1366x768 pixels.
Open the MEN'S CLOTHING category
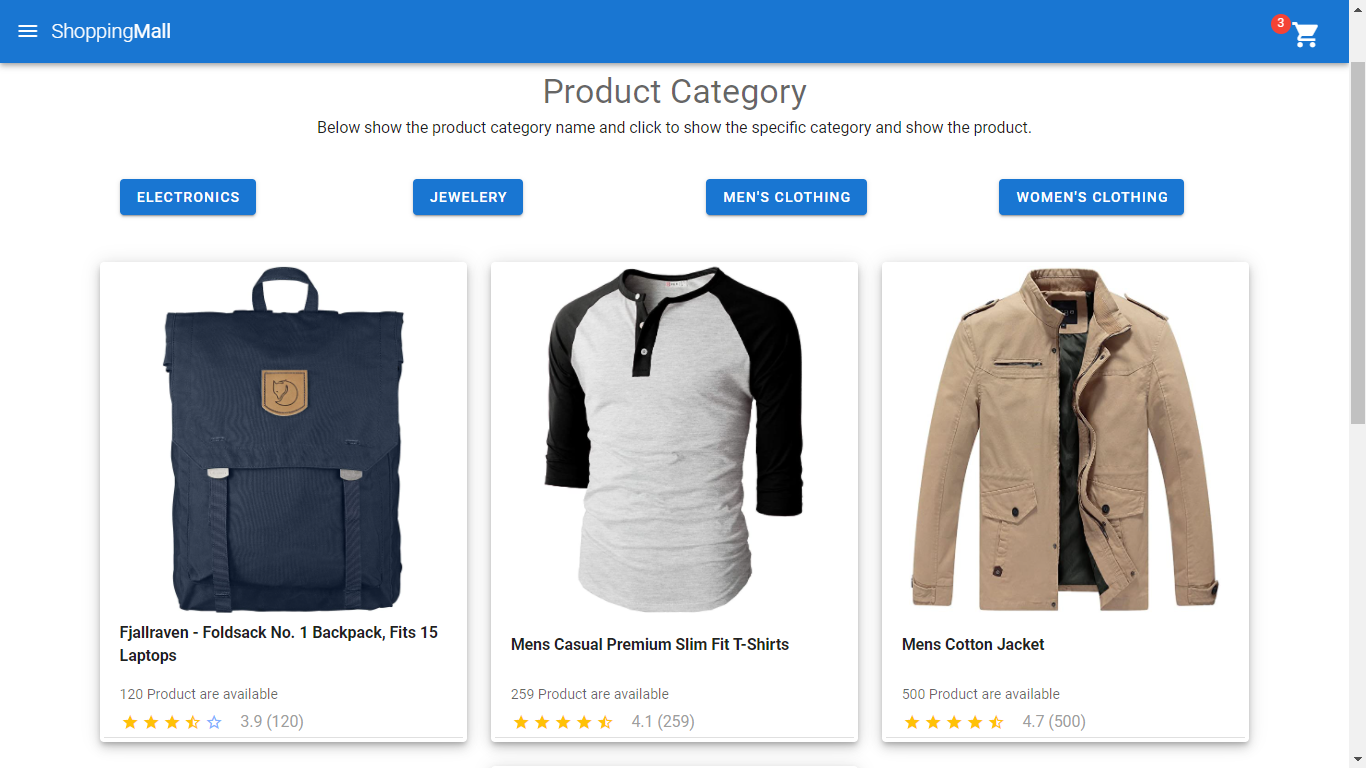coord(786,197)
